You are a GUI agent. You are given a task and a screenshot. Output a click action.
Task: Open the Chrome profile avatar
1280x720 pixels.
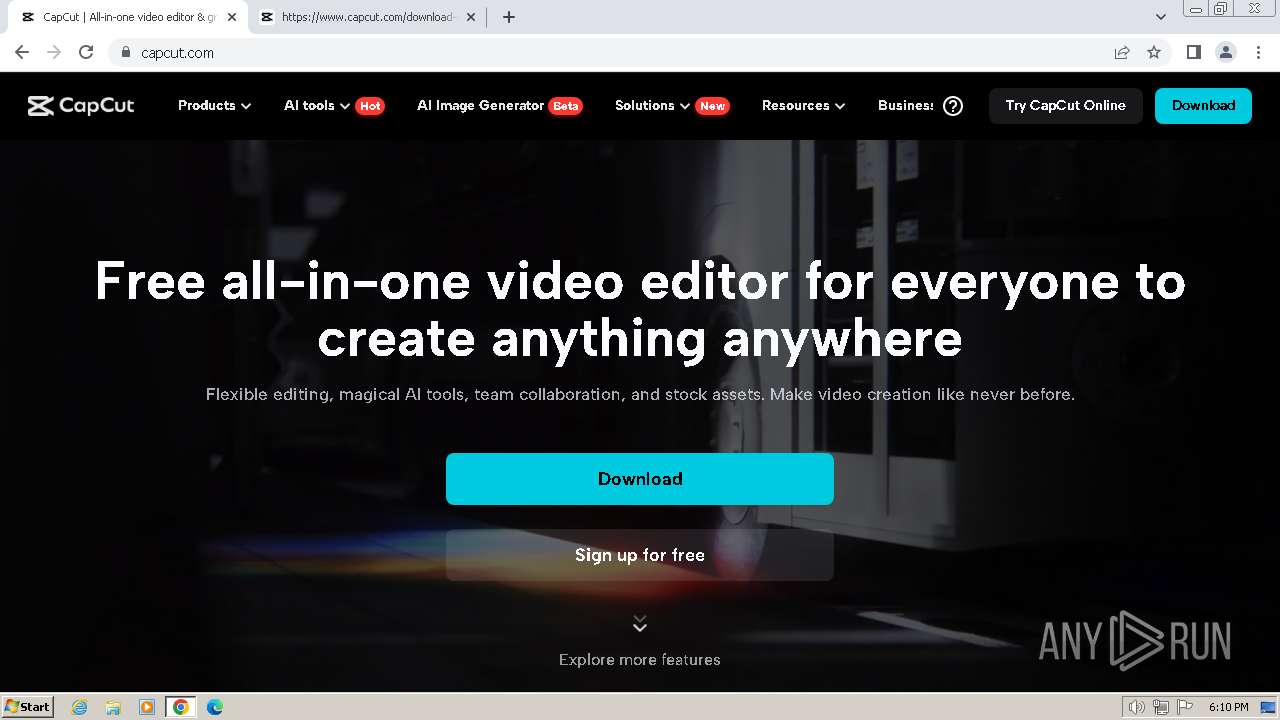[x=1226, y=53]
